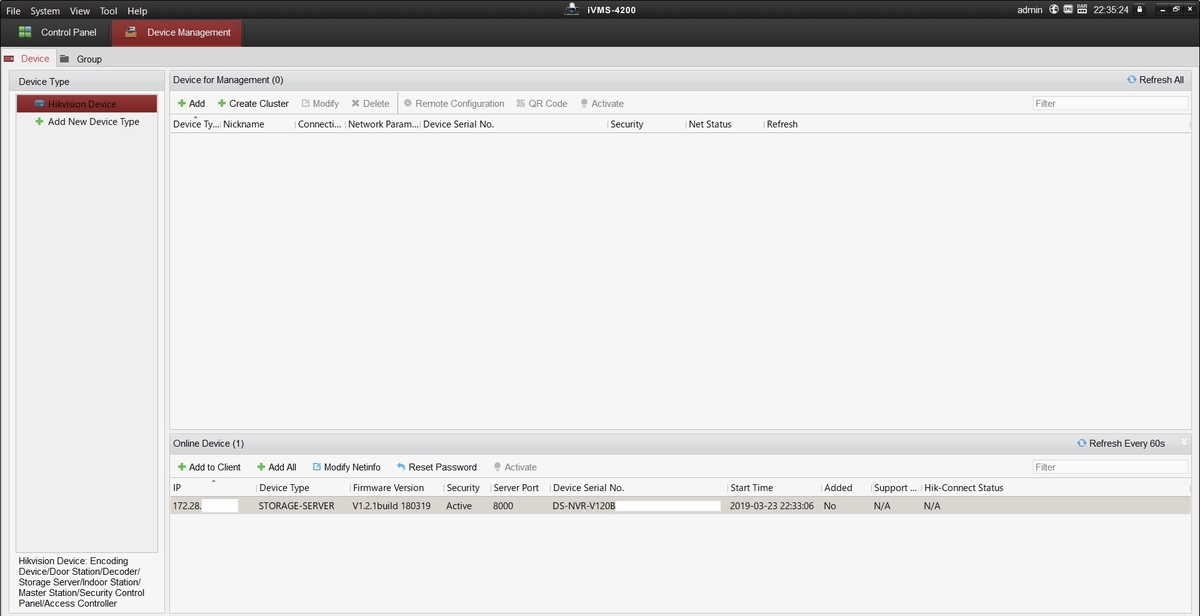Open the File menu

(14, 11)
